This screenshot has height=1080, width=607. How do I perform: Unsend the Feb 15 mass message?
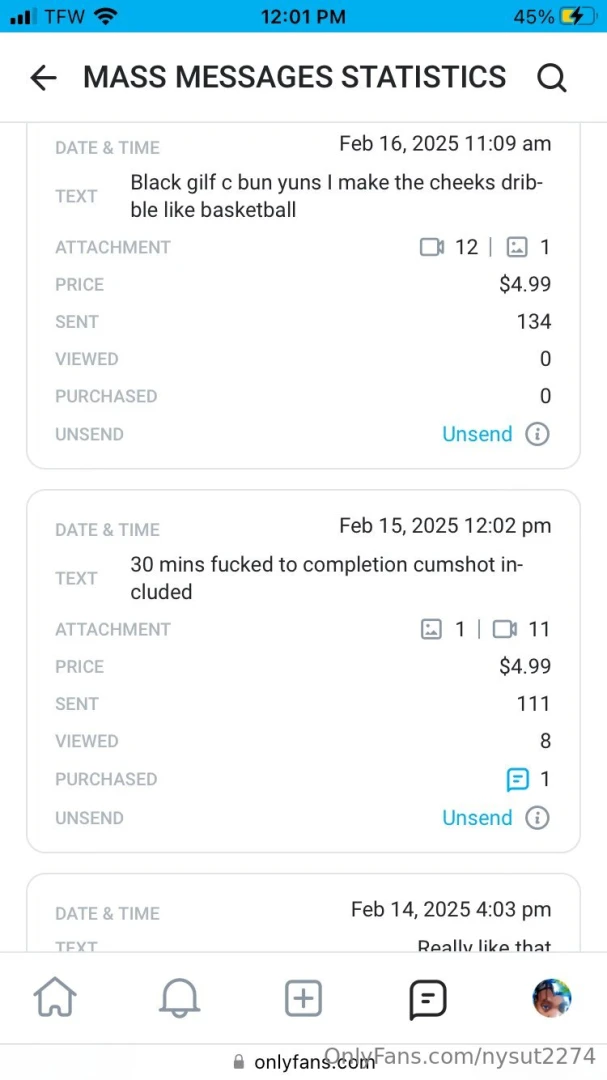pos(477,818)
